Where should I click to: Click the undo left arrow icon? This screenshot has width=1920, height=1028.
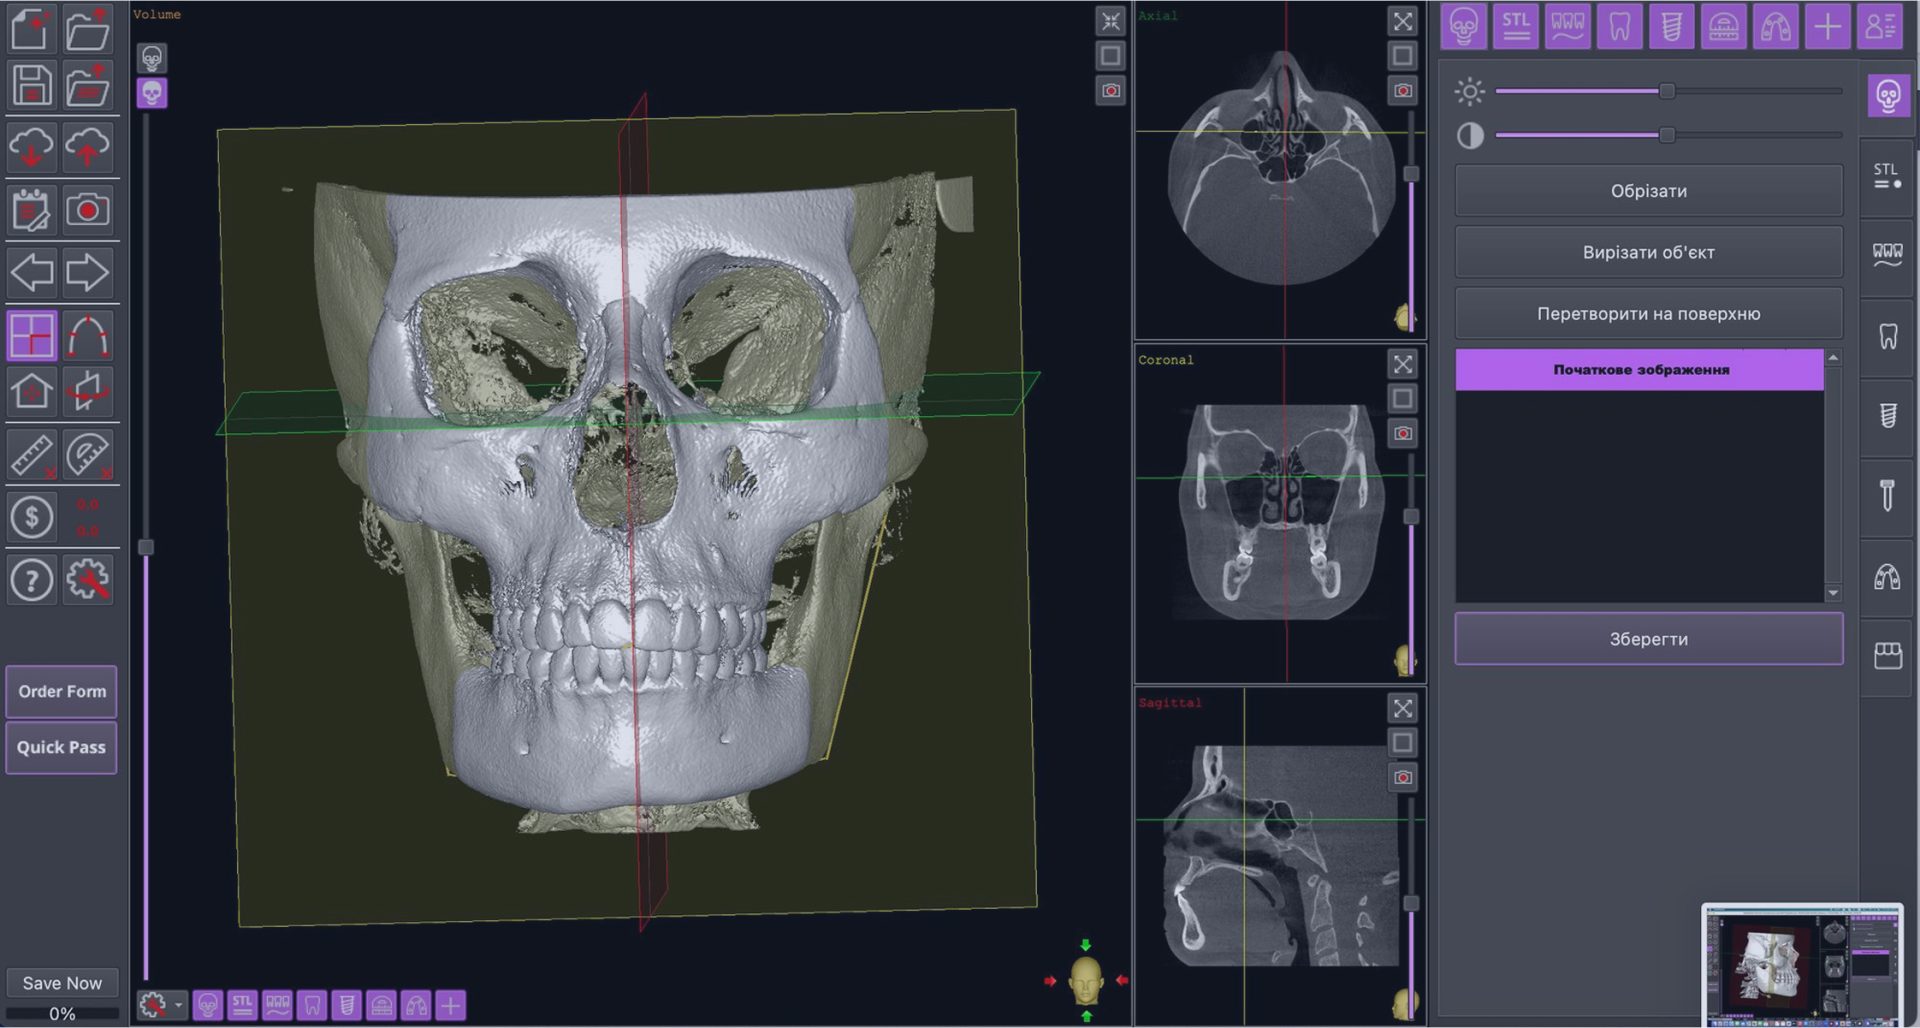31,272
